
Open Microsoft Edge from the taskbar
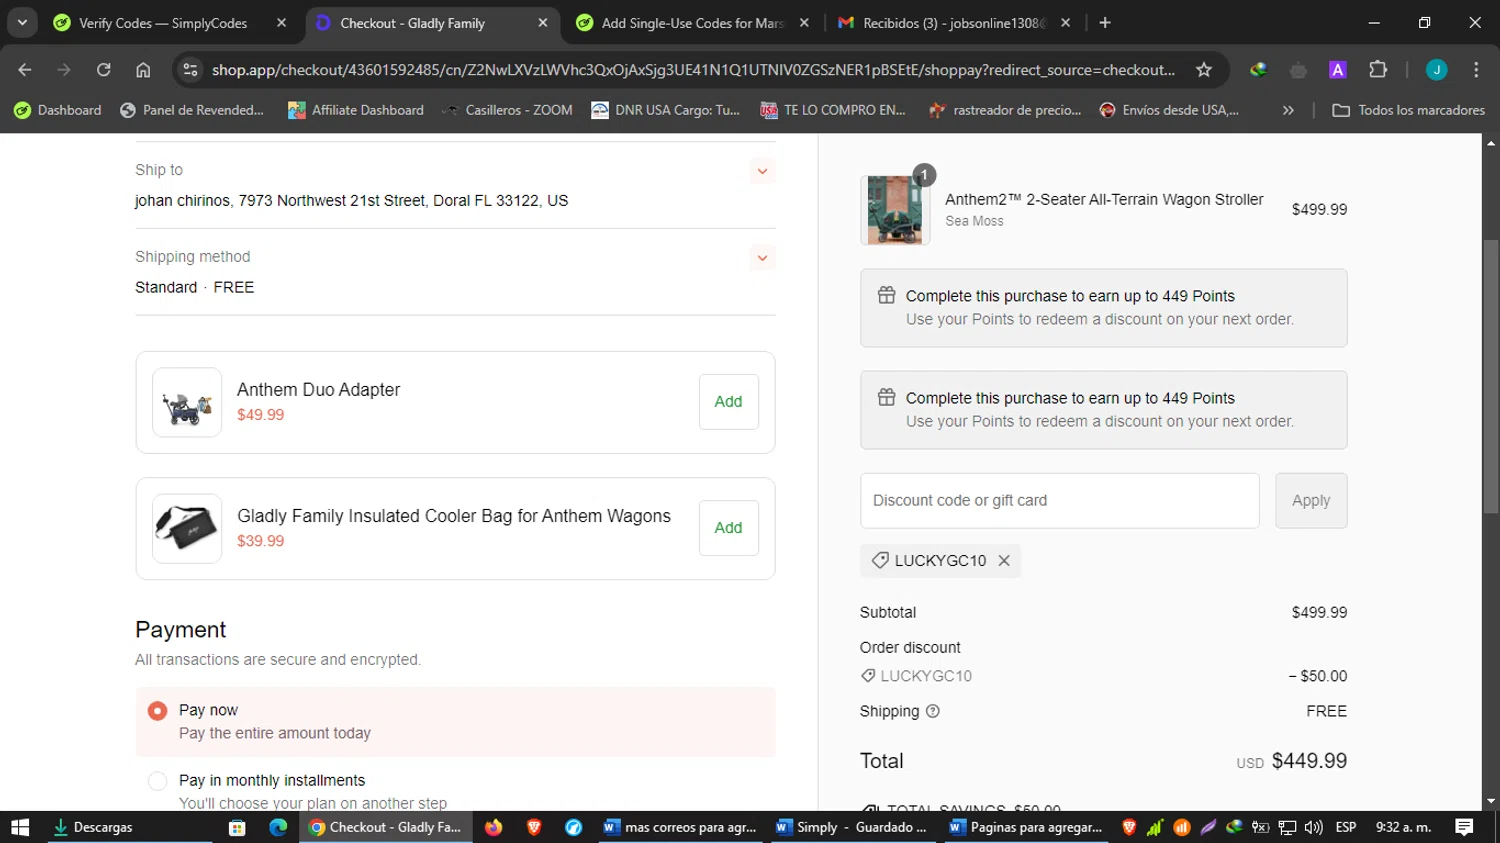click(x=278, y=827)
